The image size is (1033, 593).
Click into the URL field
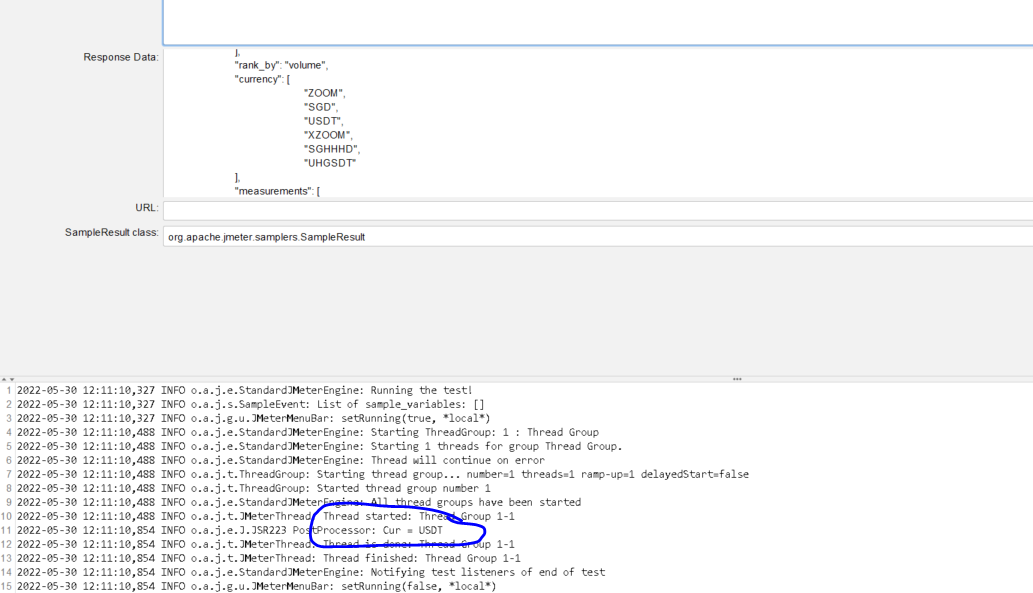point(598,210)
